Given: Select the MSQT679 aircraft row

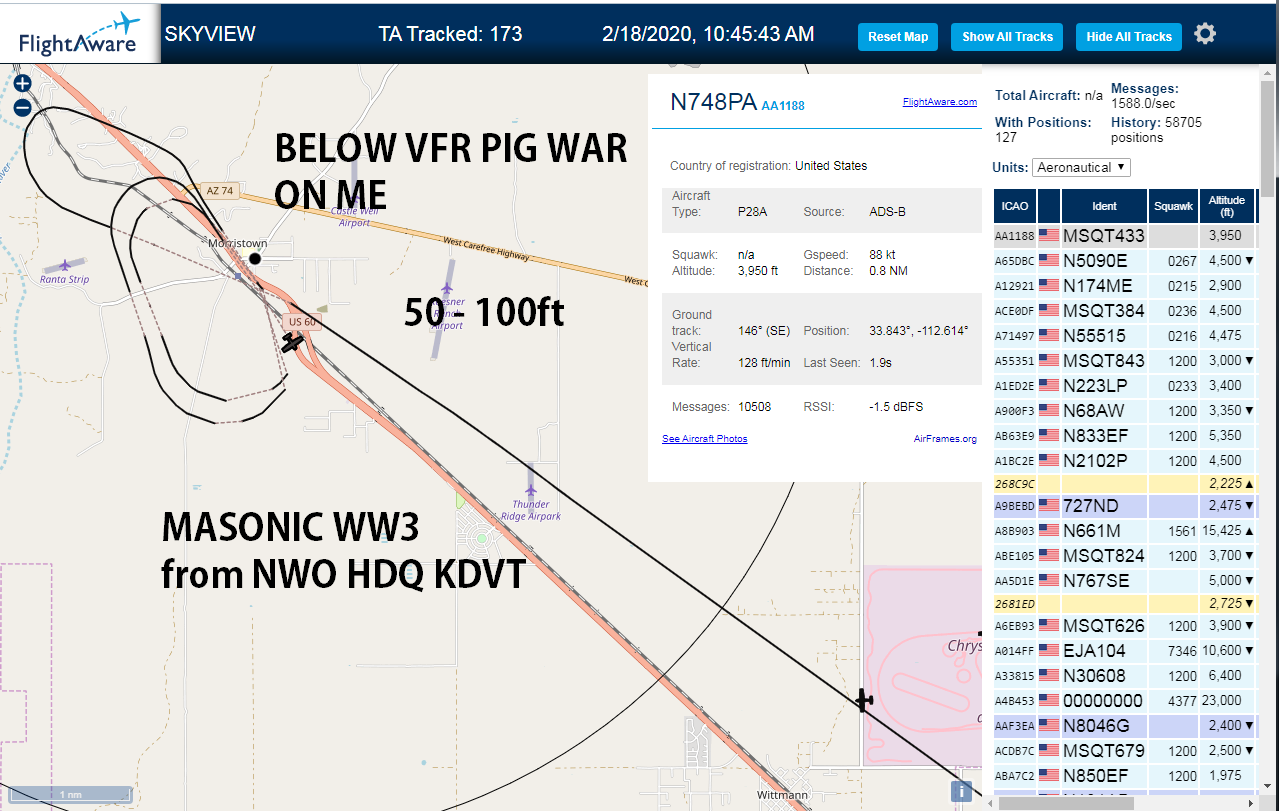Looking at the screenshot, I should click(x=1124, y=751).
